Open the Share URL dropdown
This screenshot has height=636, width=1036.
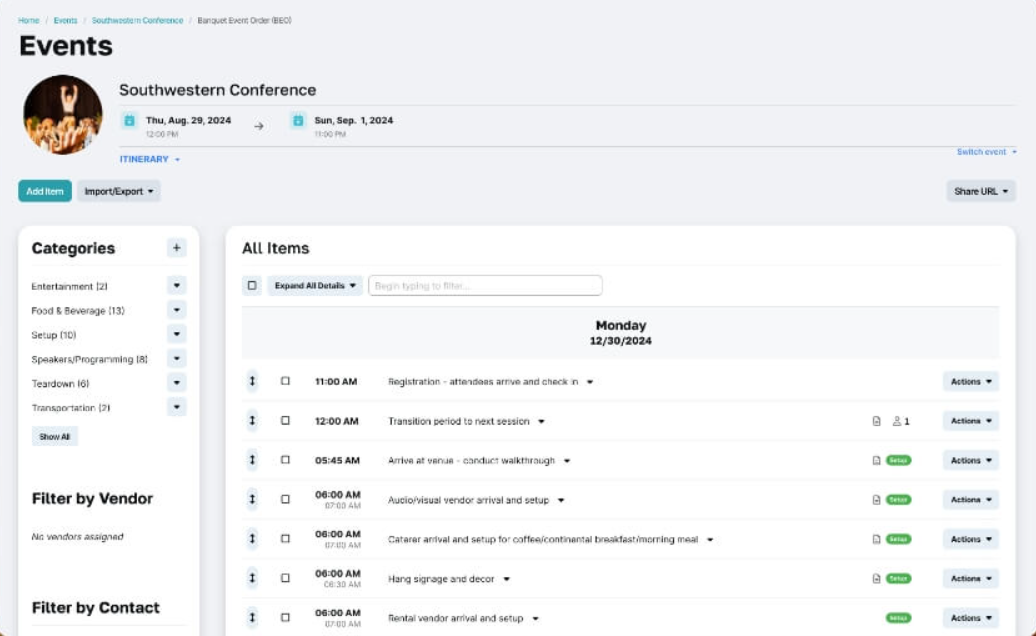tap(980, 191)
